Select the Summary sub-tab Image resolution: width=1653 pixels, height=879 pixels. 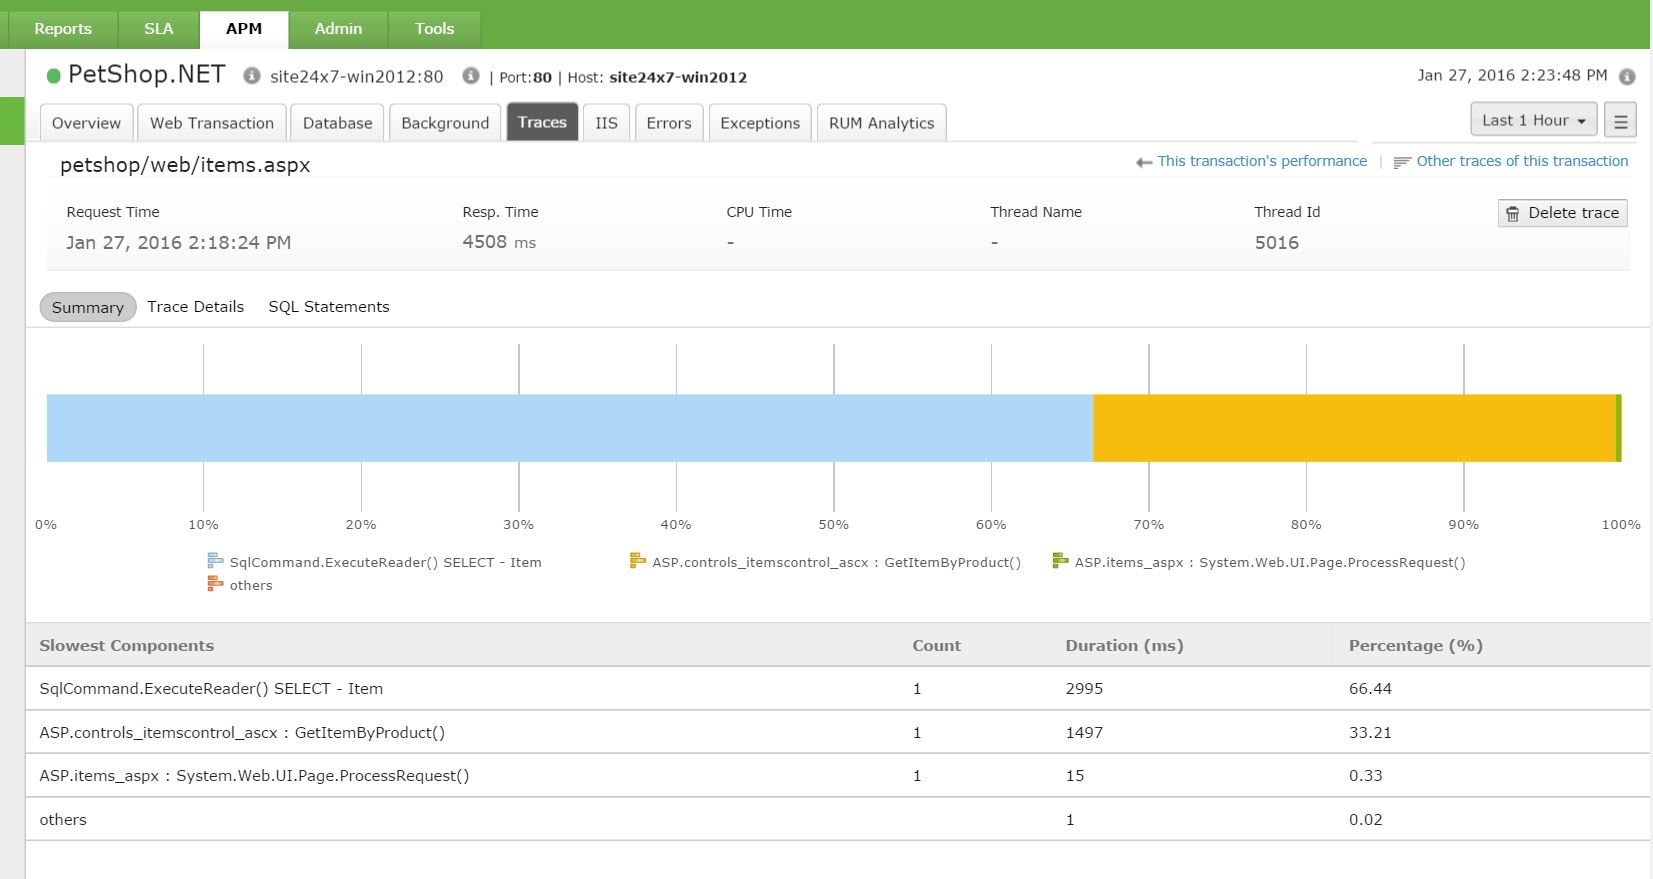point(88,307)
